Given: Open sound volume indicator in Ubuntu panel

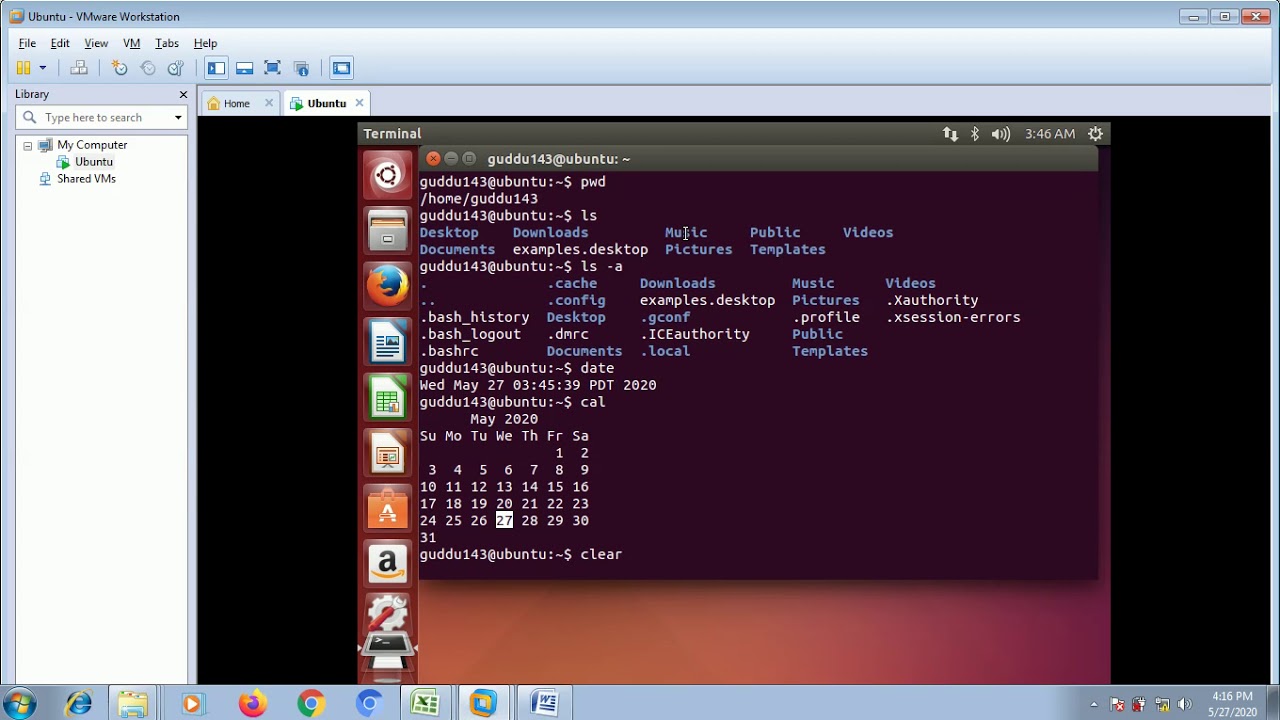Looking at the screenshot, I should pyautogui.click(x=1001, y=133).
